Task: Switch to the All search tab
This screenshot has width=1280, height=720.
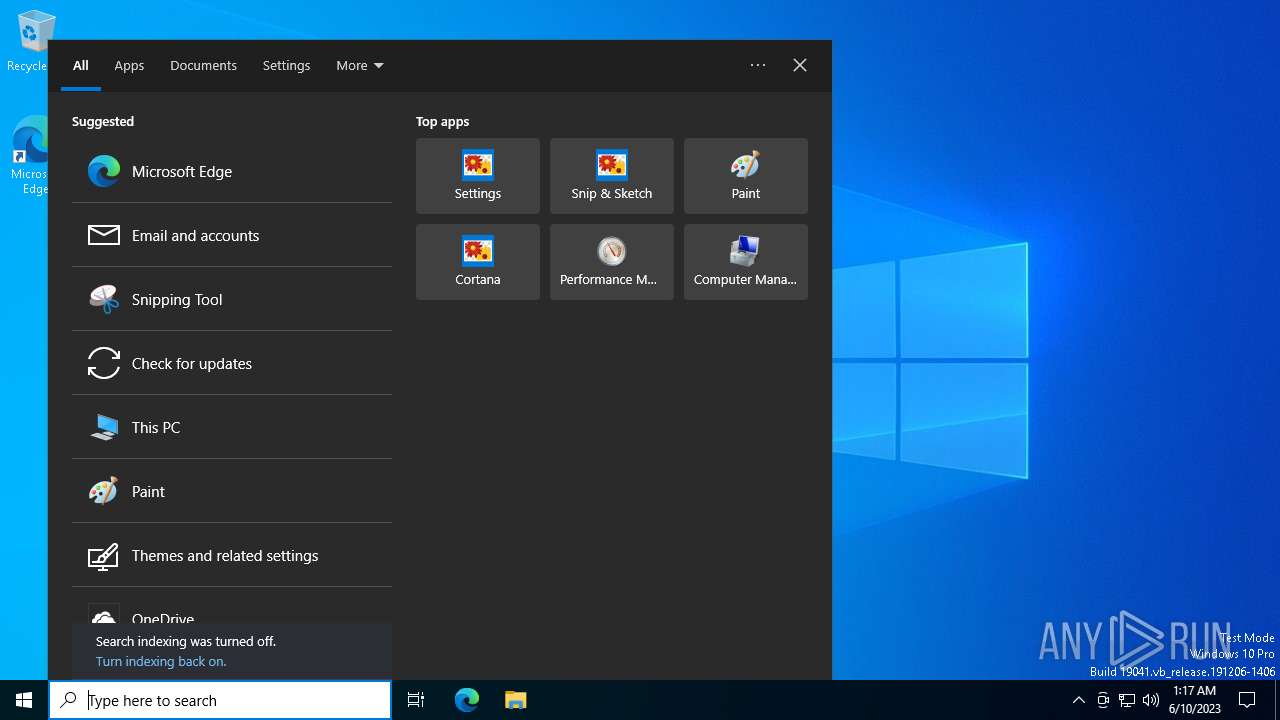Action: pyautogui.click(x=81, y=65)
